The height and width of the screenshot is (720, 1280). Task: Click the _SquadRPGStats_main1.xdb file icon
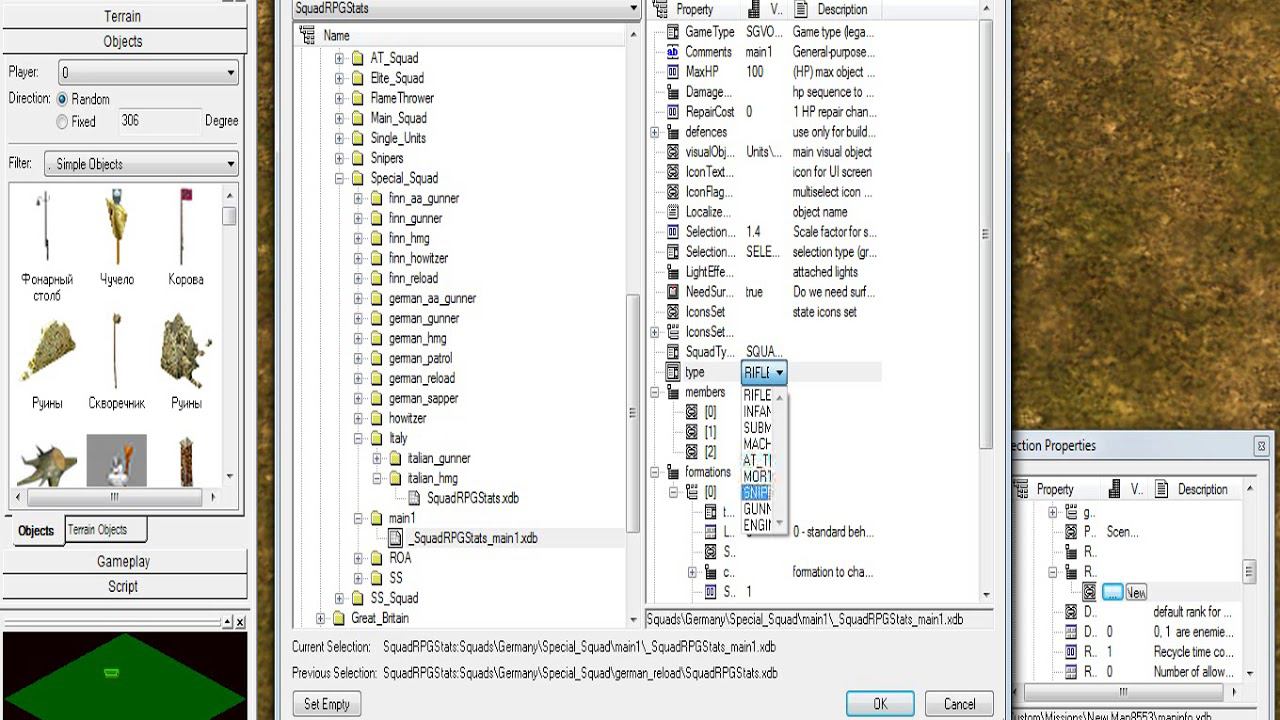(x=396, y=538)
